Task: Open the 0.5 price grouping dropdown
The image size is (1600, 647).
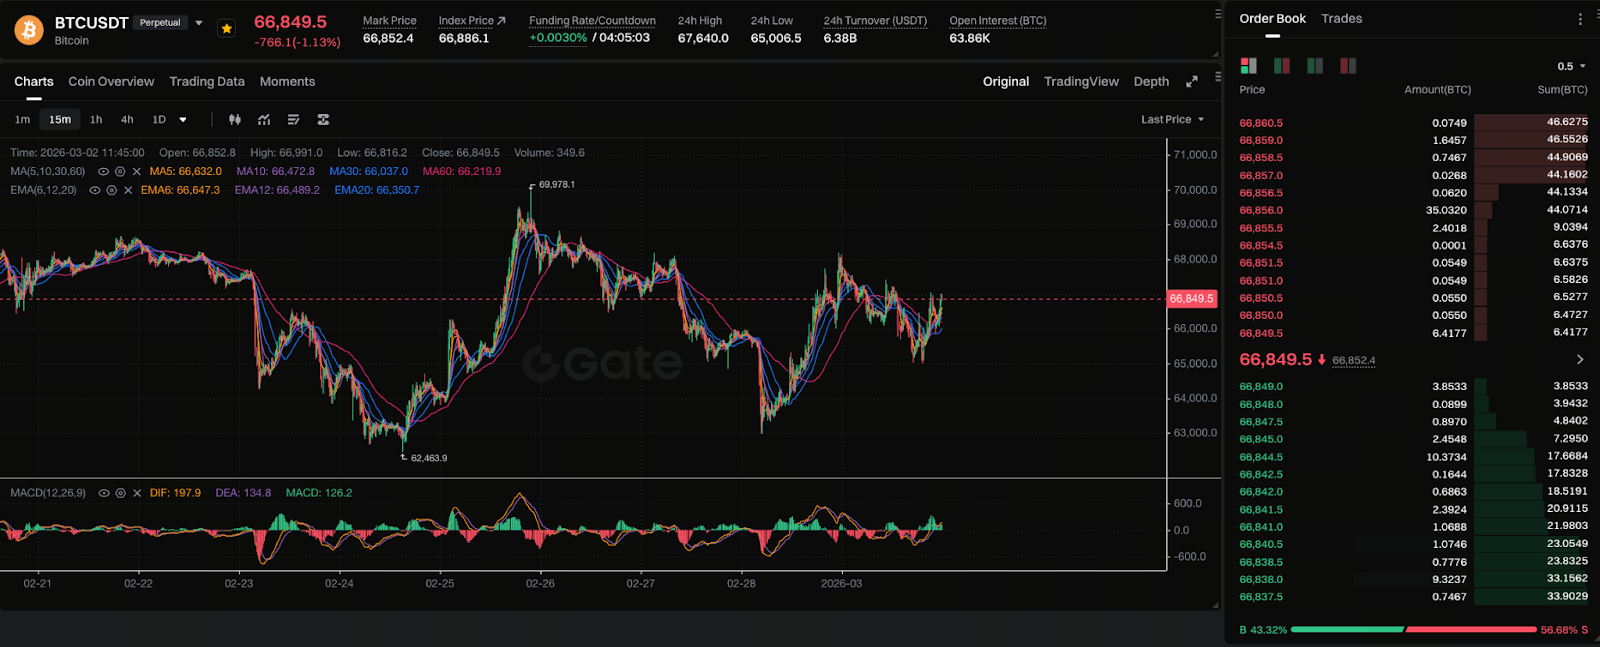Action: (1571, 66)
